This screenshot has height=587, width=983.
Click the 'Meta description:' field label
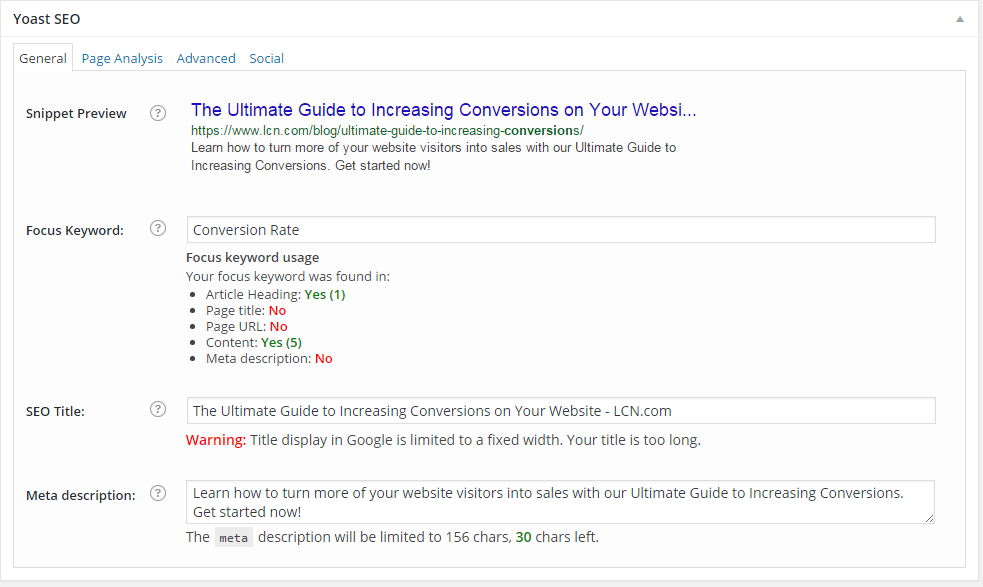[81, 495]
